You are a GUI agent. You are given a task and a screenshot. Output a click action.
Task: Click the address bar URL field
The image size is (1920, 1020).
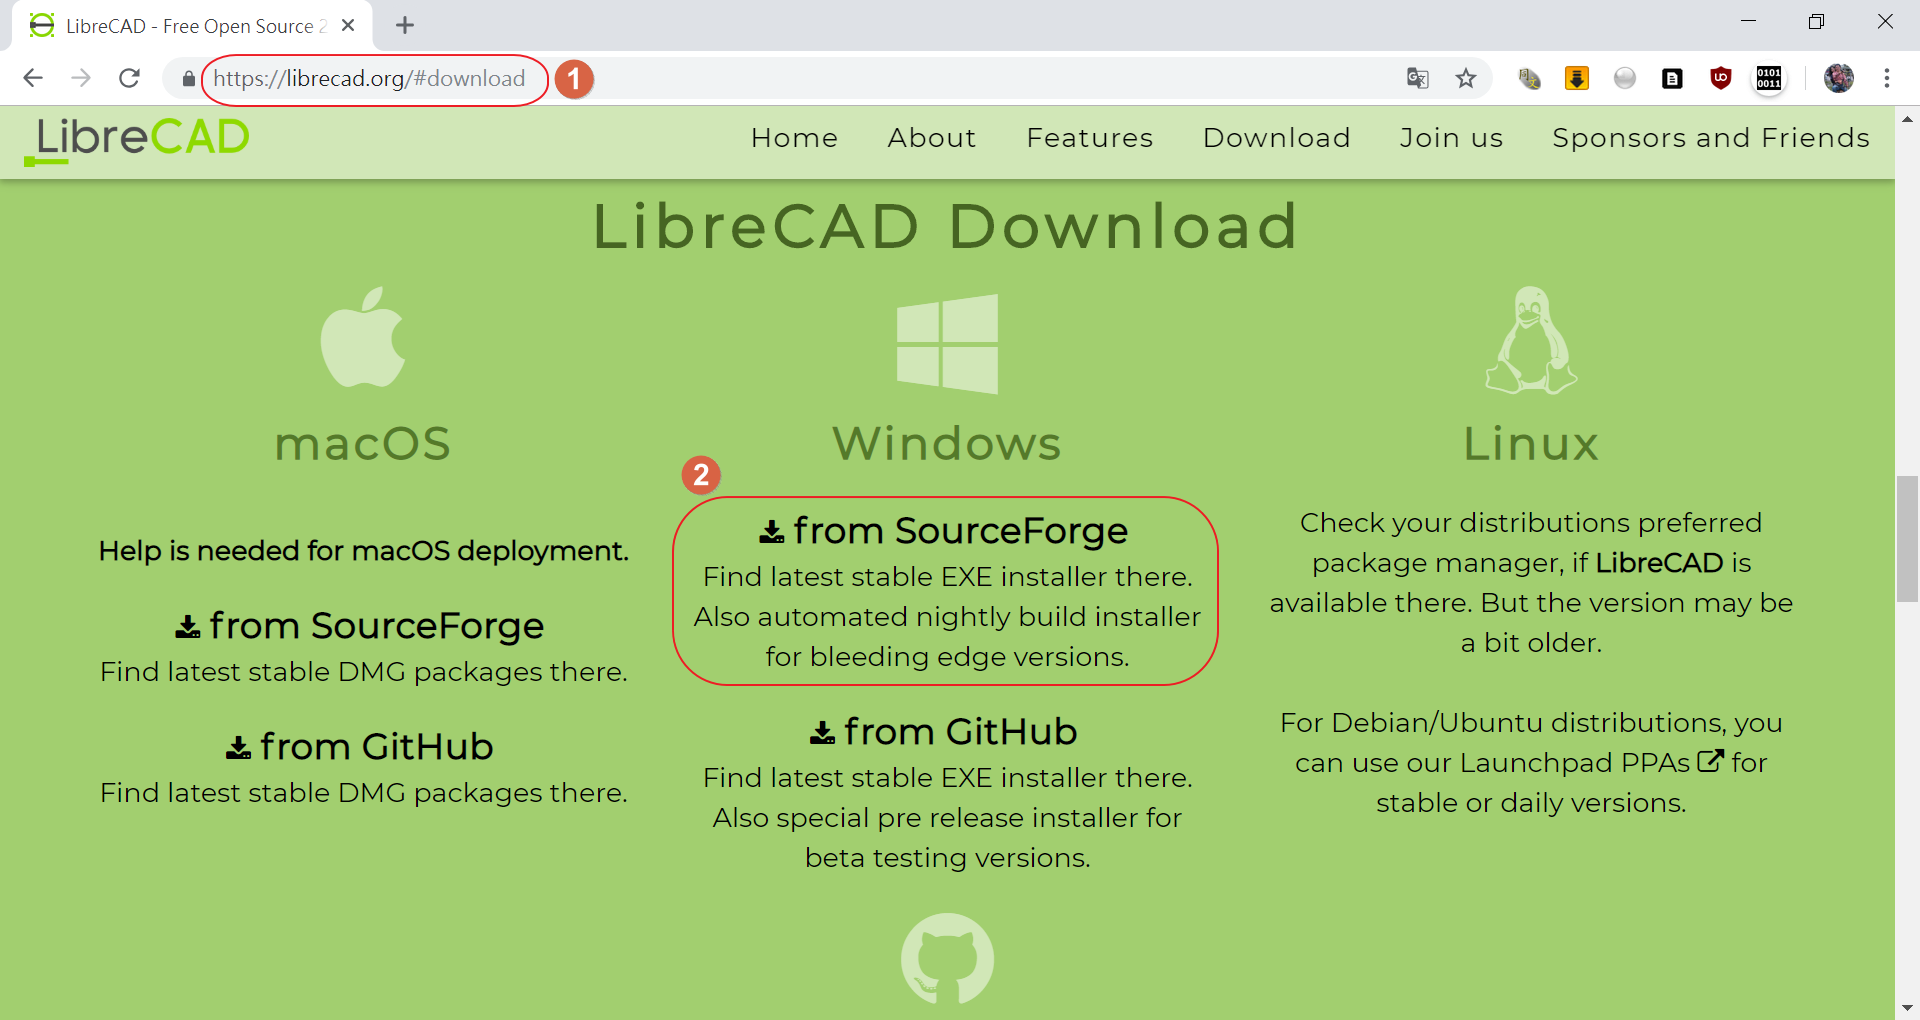(369, 79)
